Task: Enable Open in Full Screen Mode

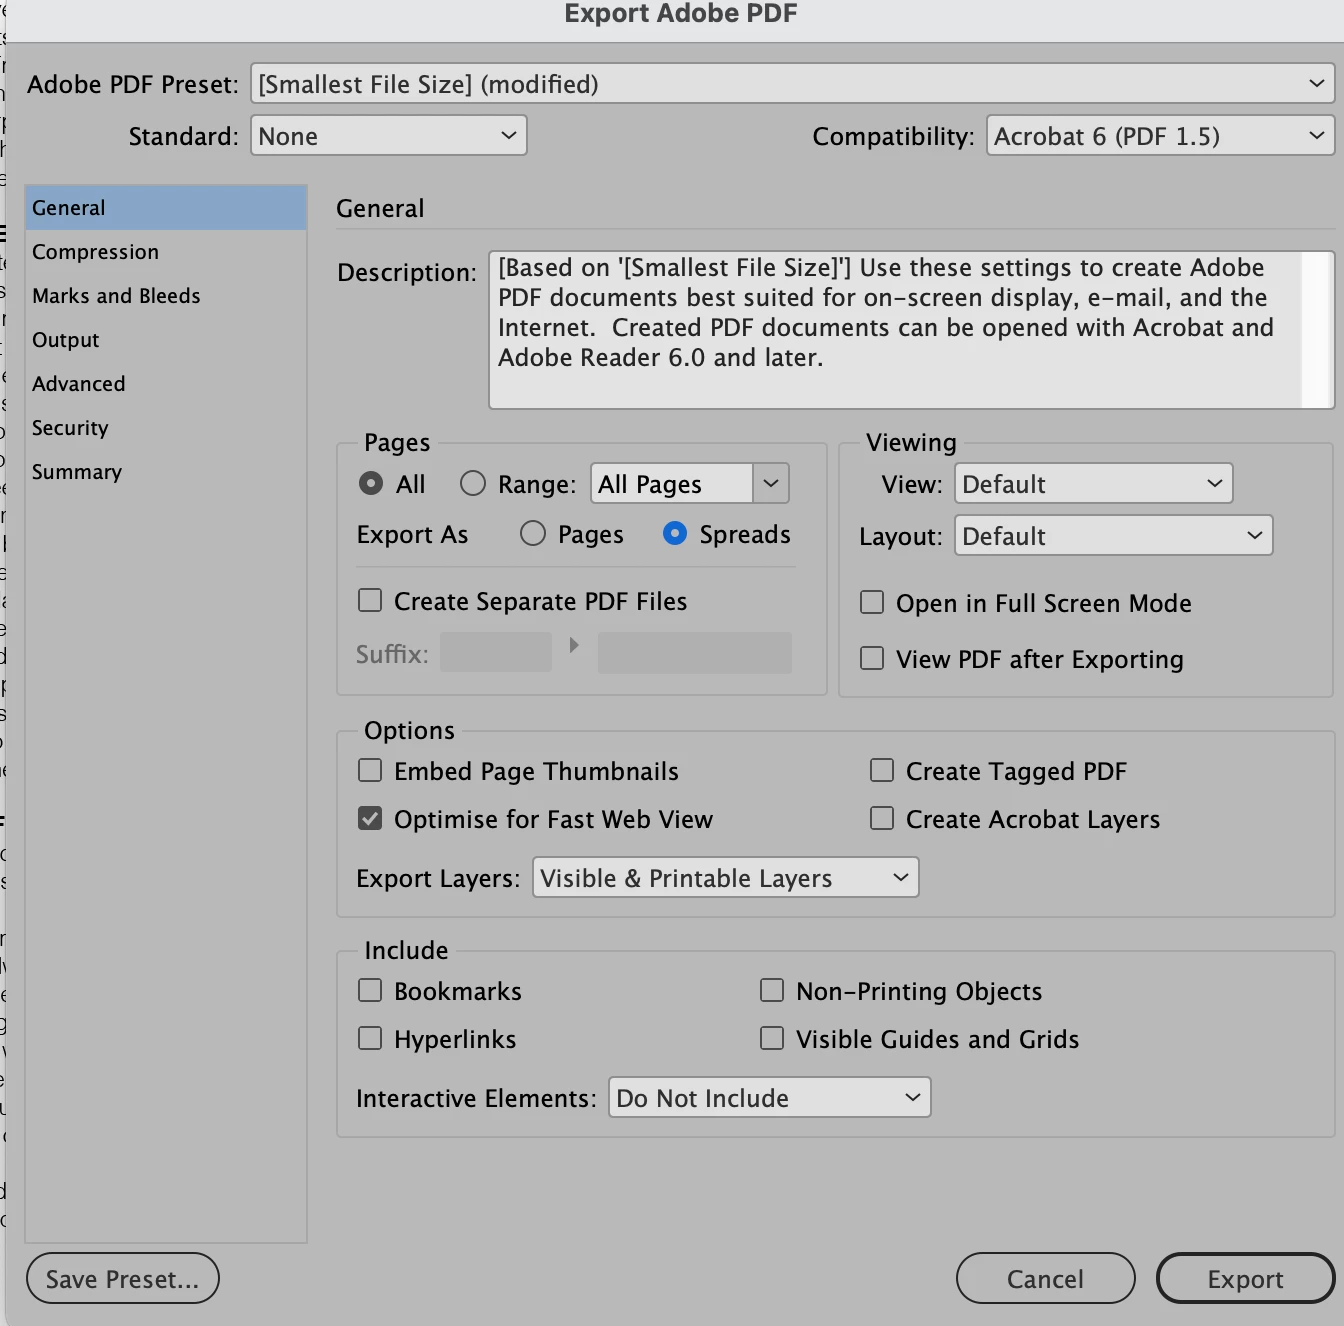Action: (x=872, y=602)
